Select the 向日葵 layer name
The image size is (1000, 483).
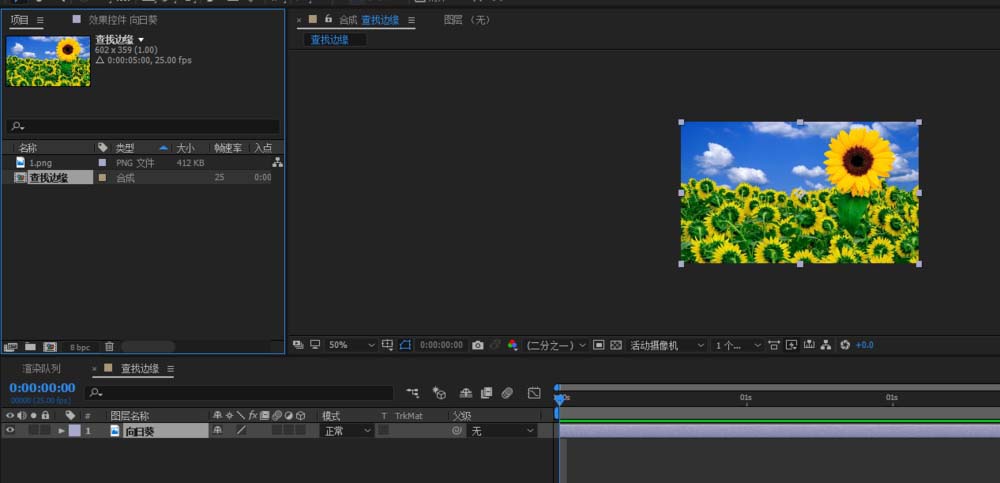[x=140, y=431]
